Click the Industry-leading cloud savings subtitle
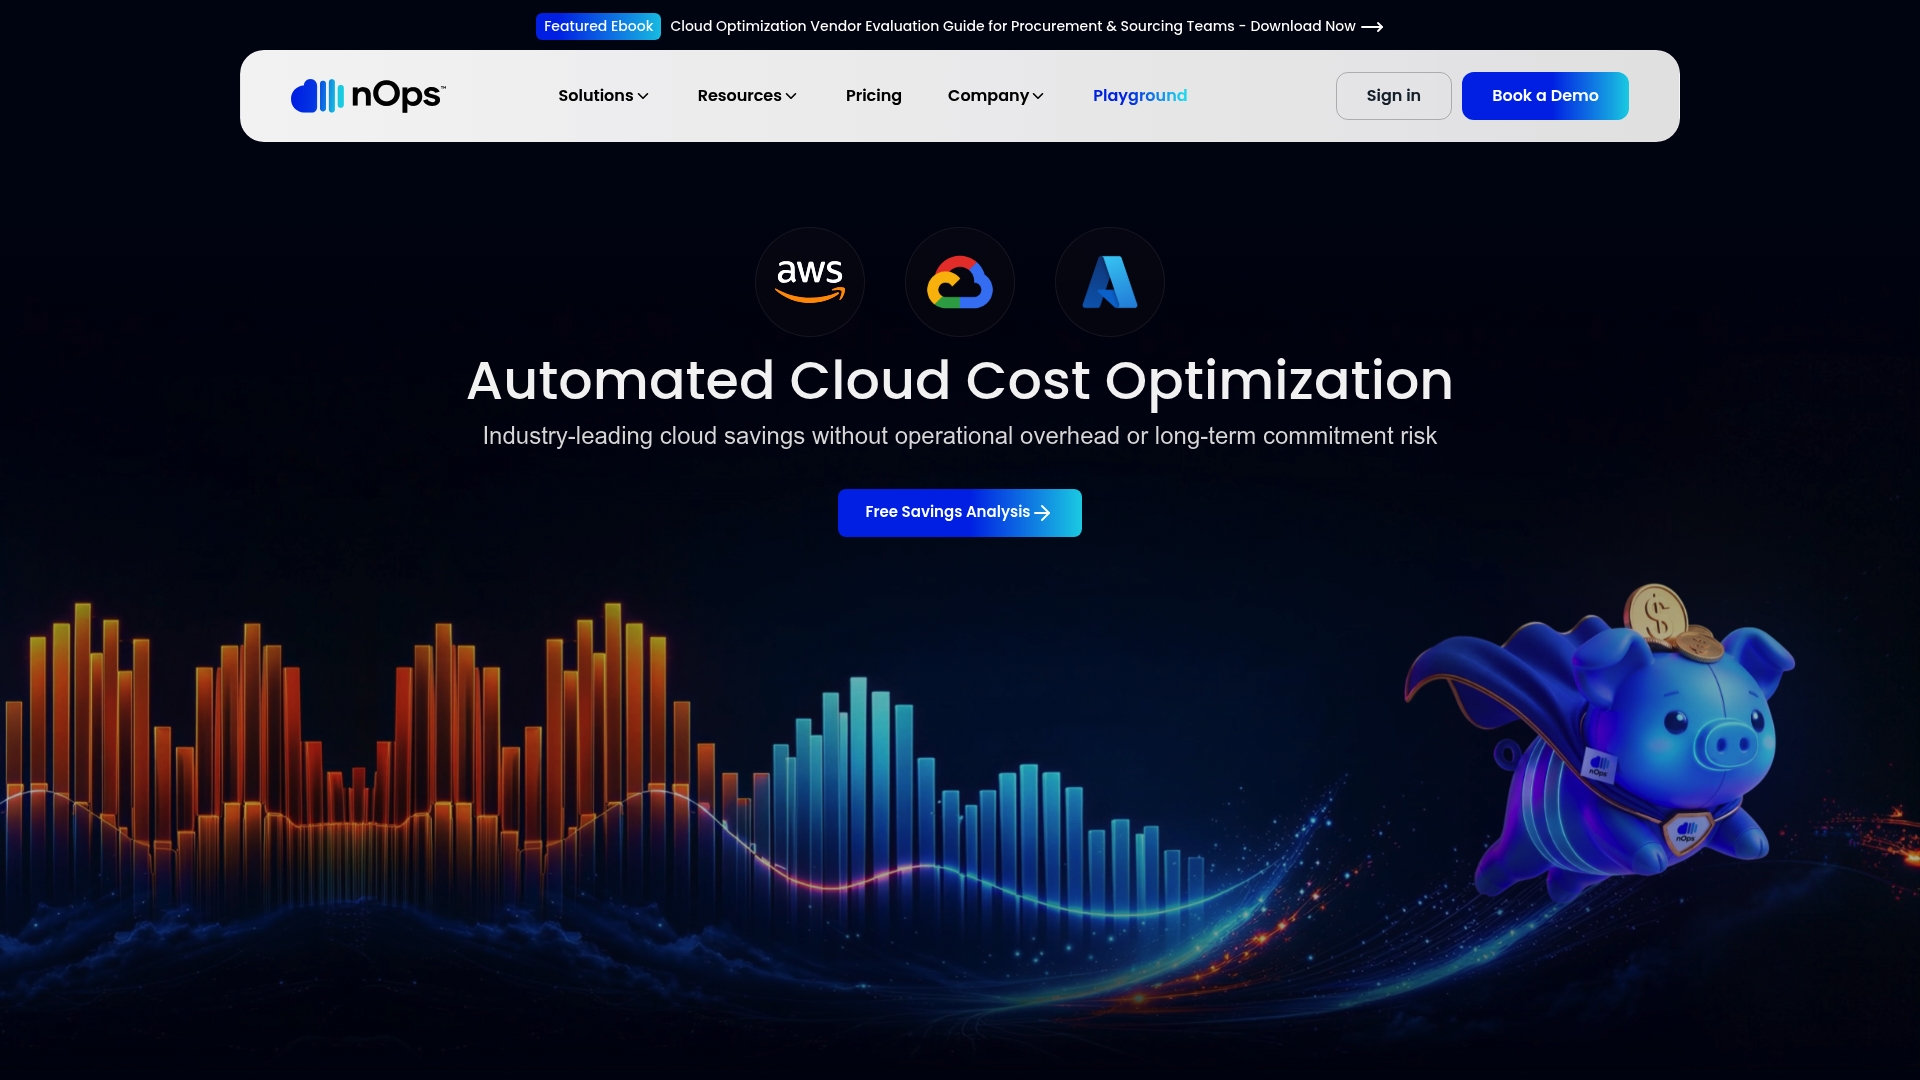This screenshot has width=1920, height=1080. pyautogui.click(x=960, y=436)
